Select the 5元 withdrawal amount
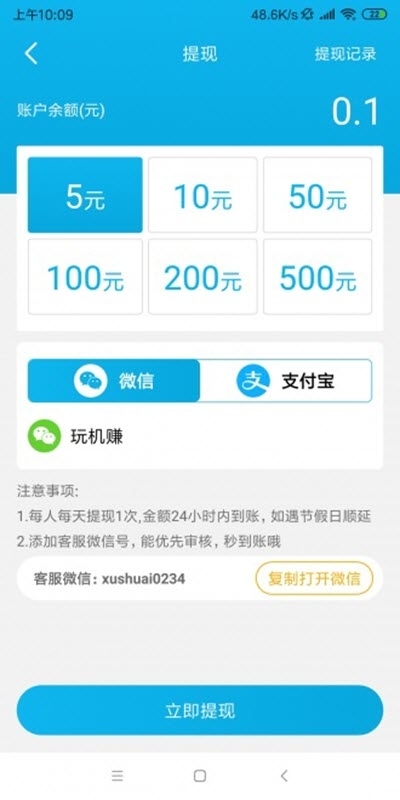Screen dimensions: 400x800 pyautogui.click(x=85, y=195)
